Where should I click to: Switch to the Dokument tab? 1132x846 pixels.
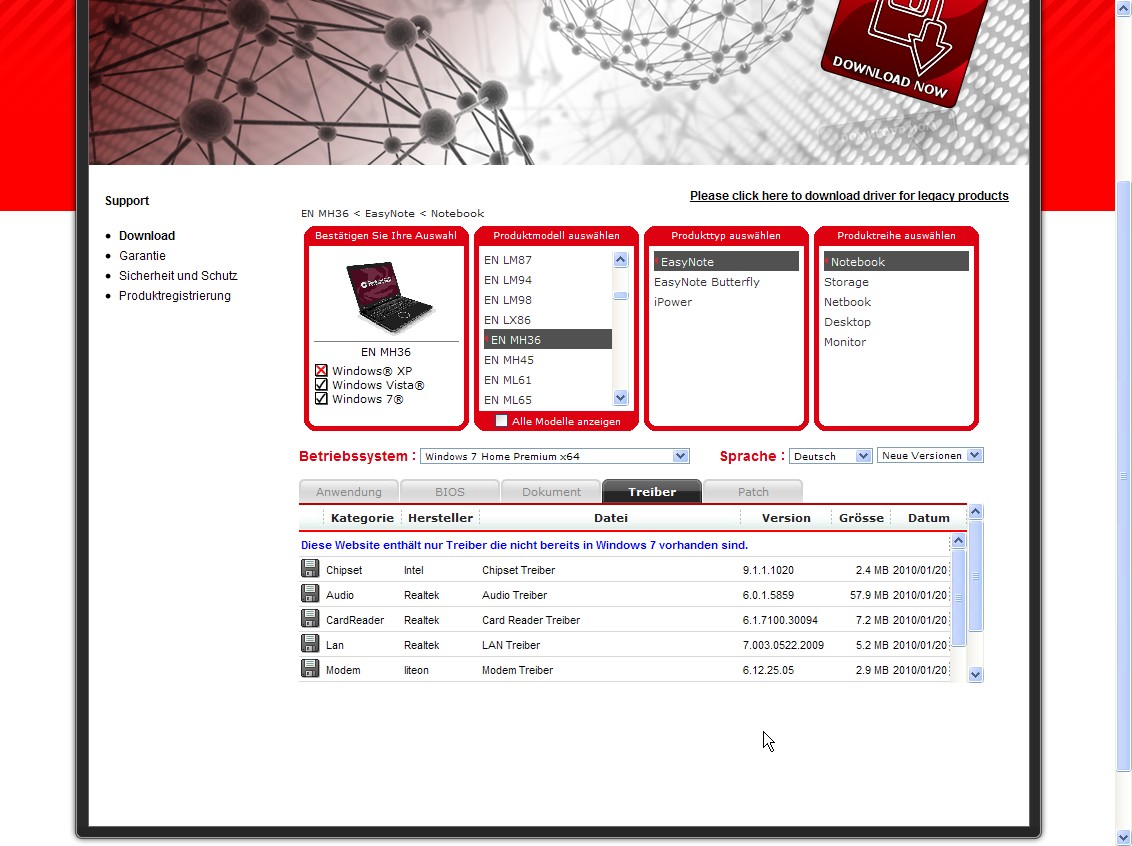(551, 492)
